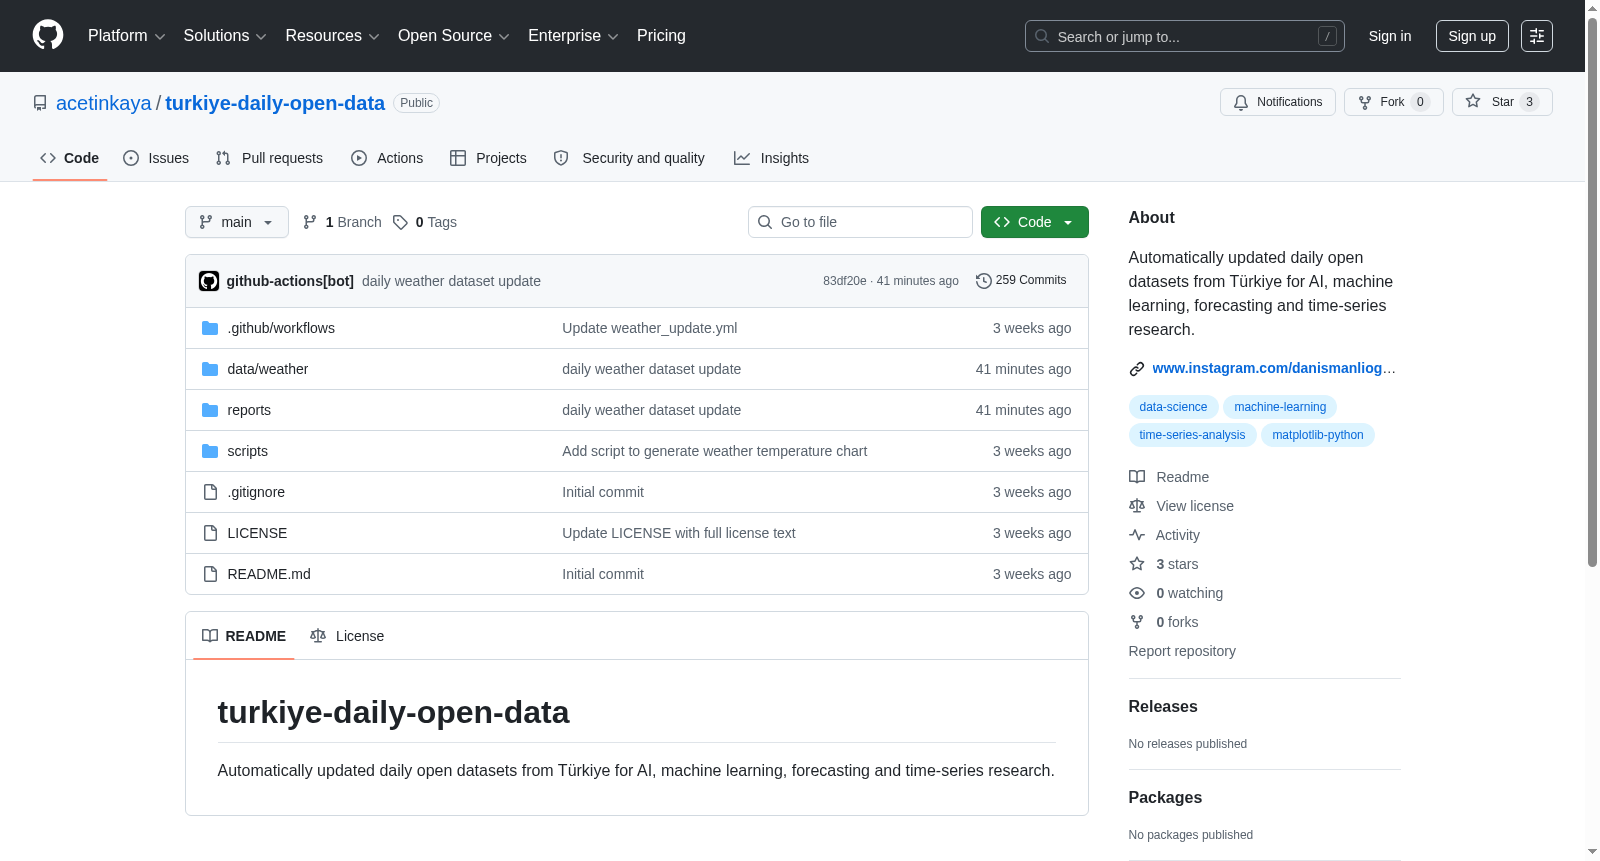Select the Code repository tab
Viewport: 1600px width, 861px height.
70,158
